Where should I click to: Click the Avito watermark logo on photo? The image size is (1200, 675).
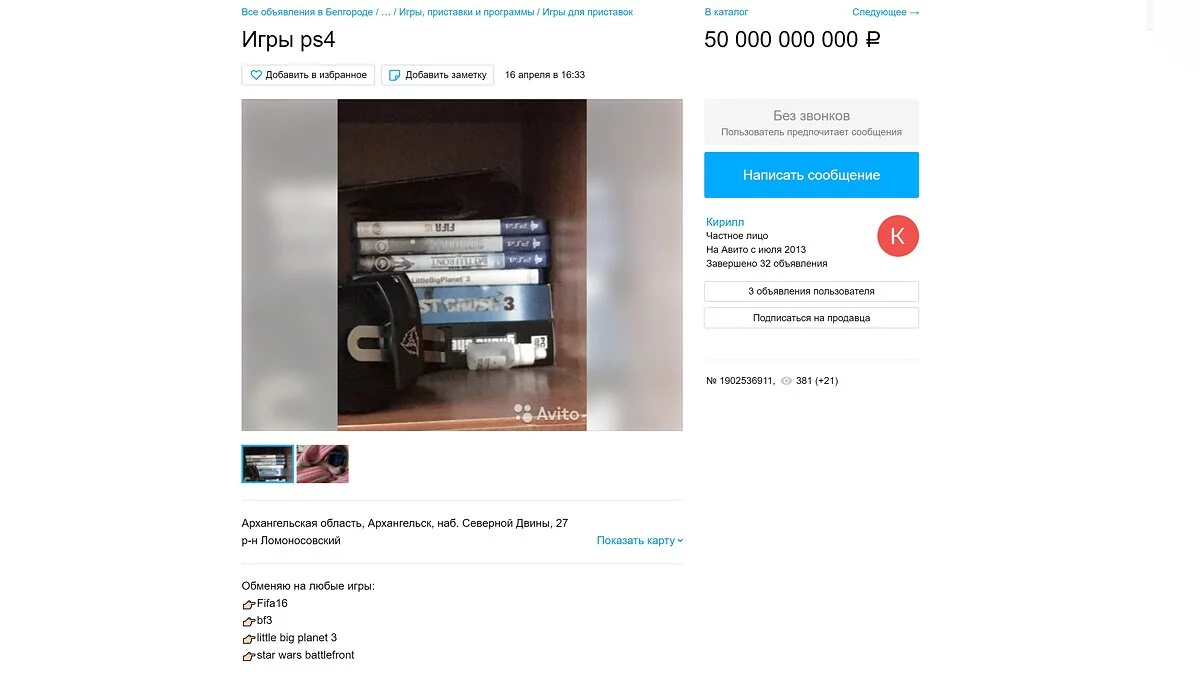tap(547, 412)
